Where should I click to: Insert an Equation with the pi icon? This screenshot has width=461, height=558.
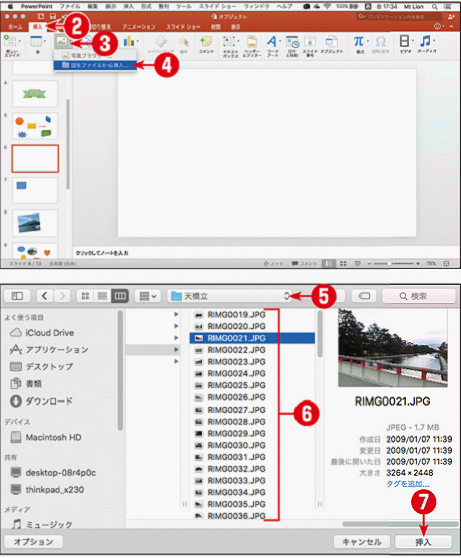pyautogui.click(x=358, y=41)
